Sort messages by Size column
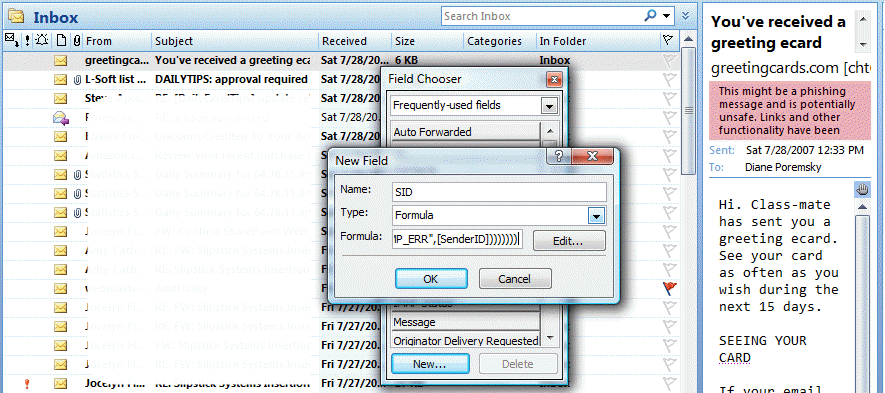The height and width of the screenshot is (393, 885). (428, 41)
